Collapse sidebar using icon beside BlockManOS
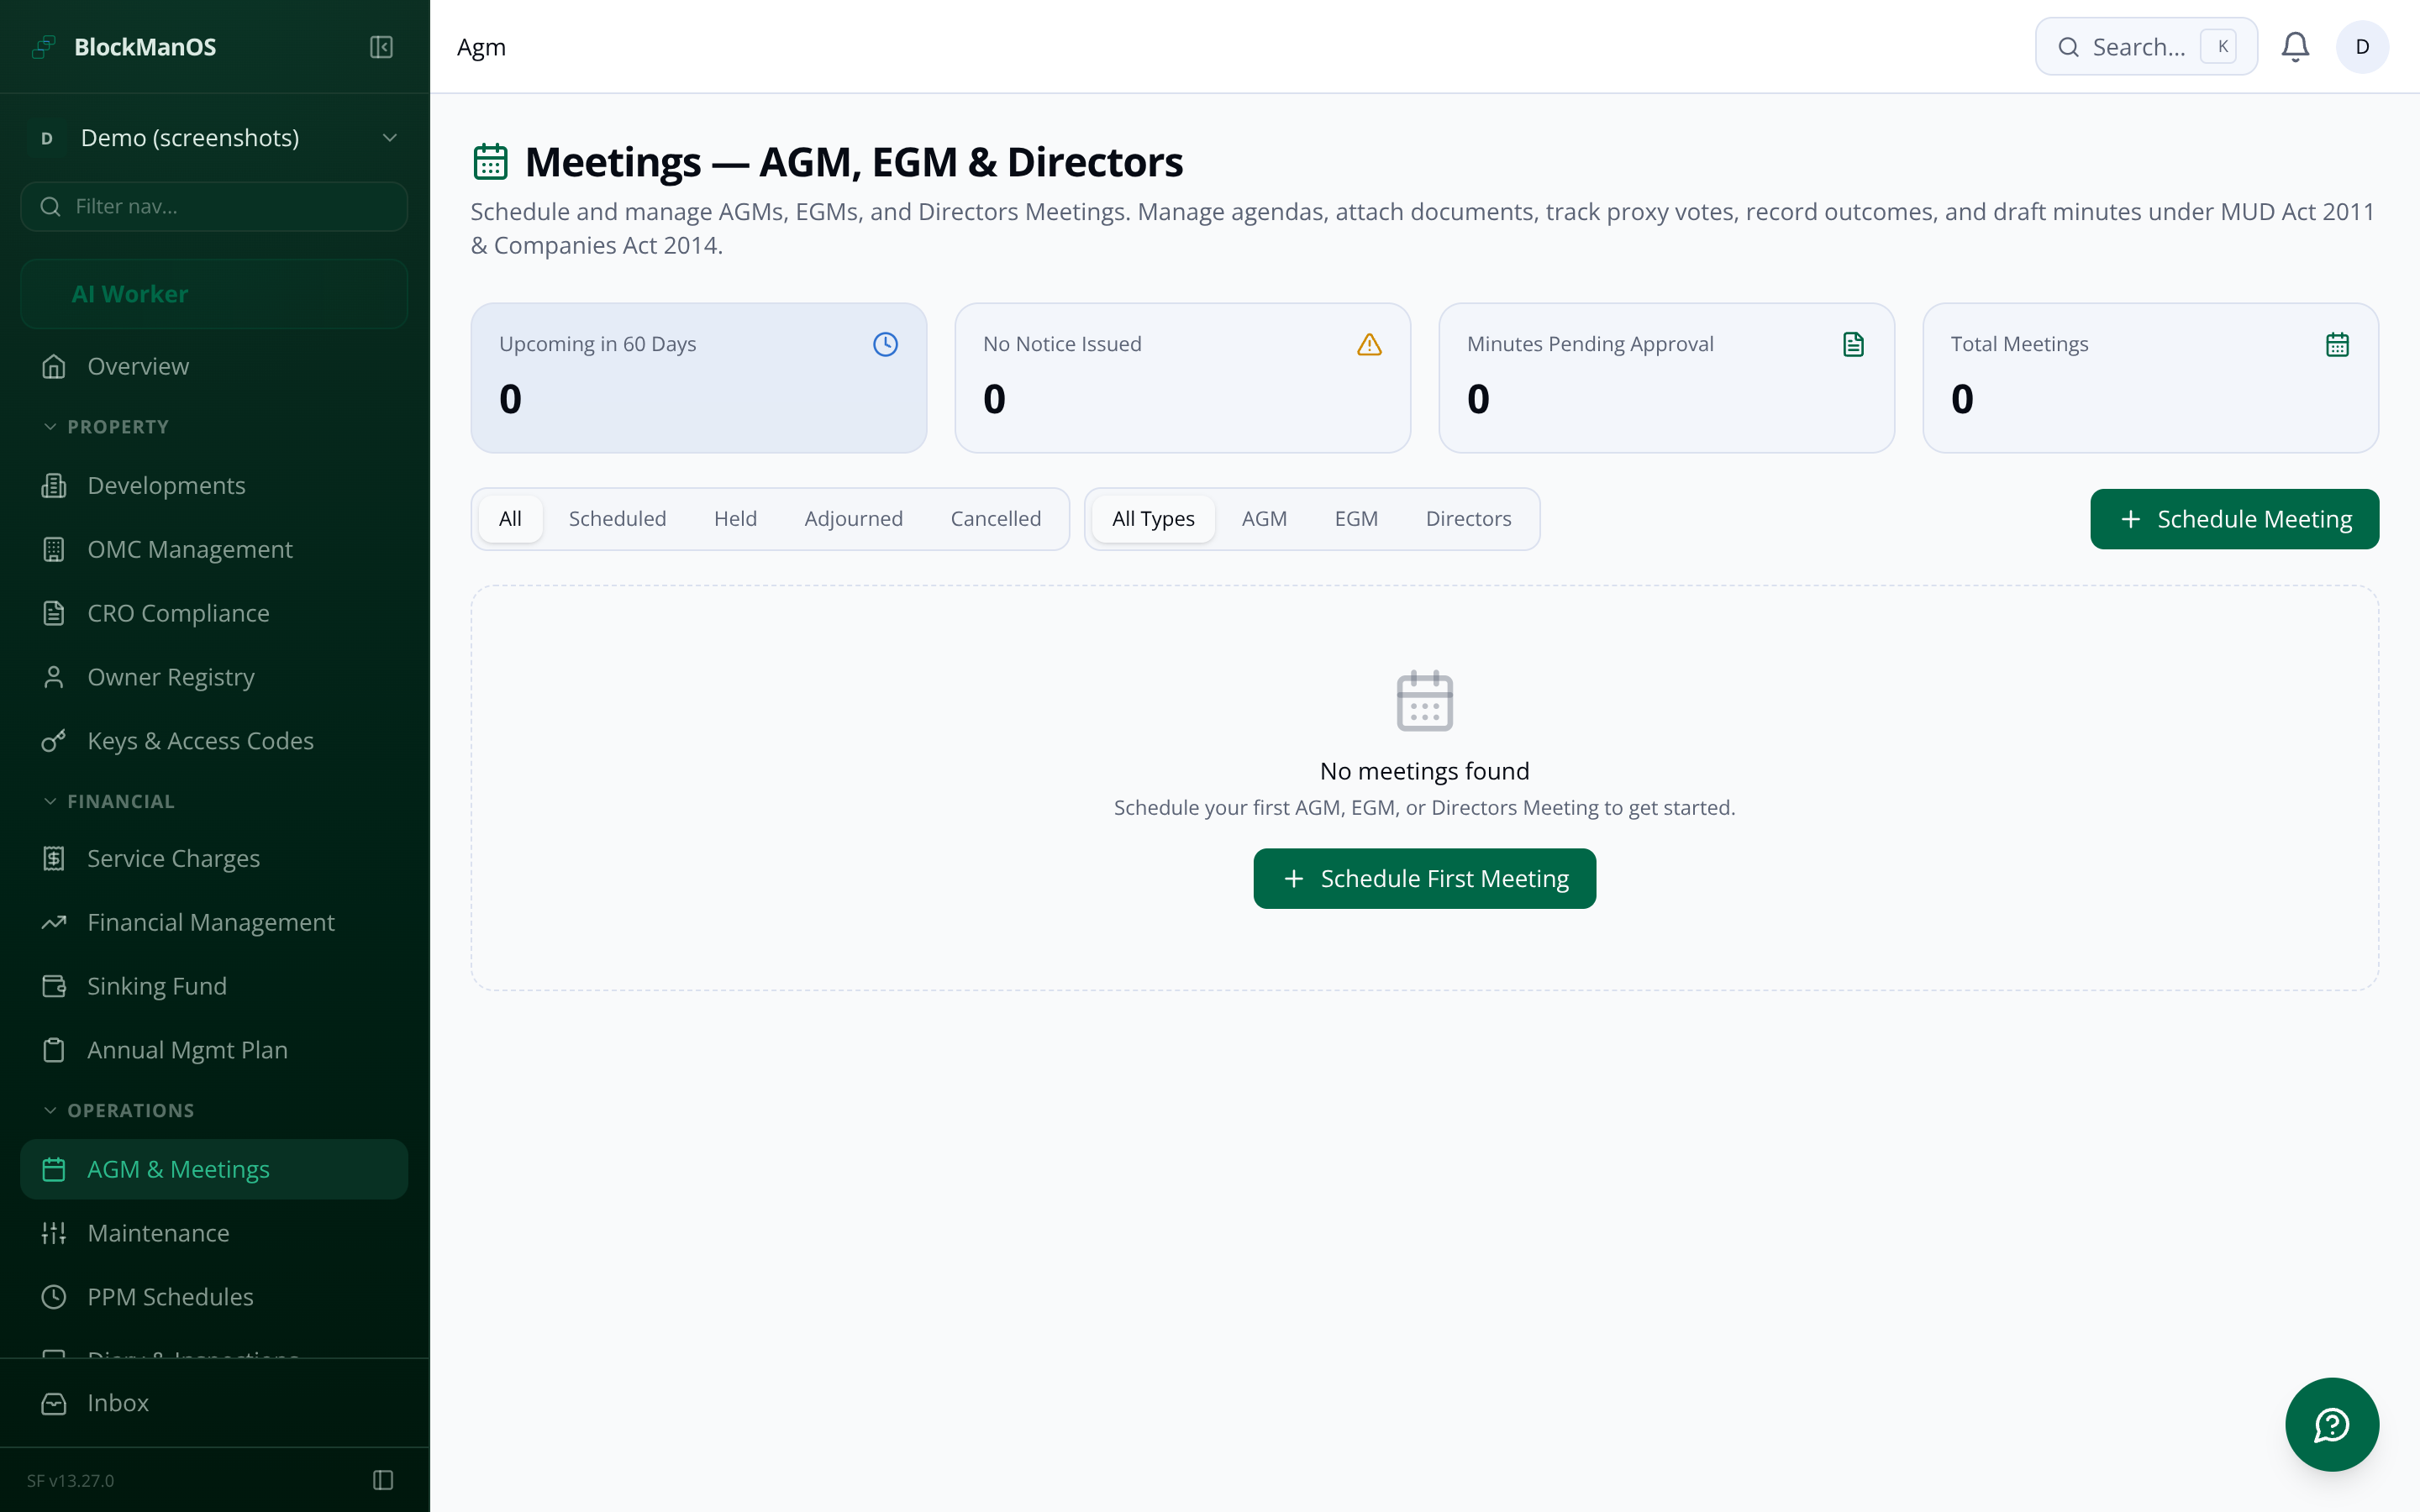2420x1512 pixels. click(381, 47)
